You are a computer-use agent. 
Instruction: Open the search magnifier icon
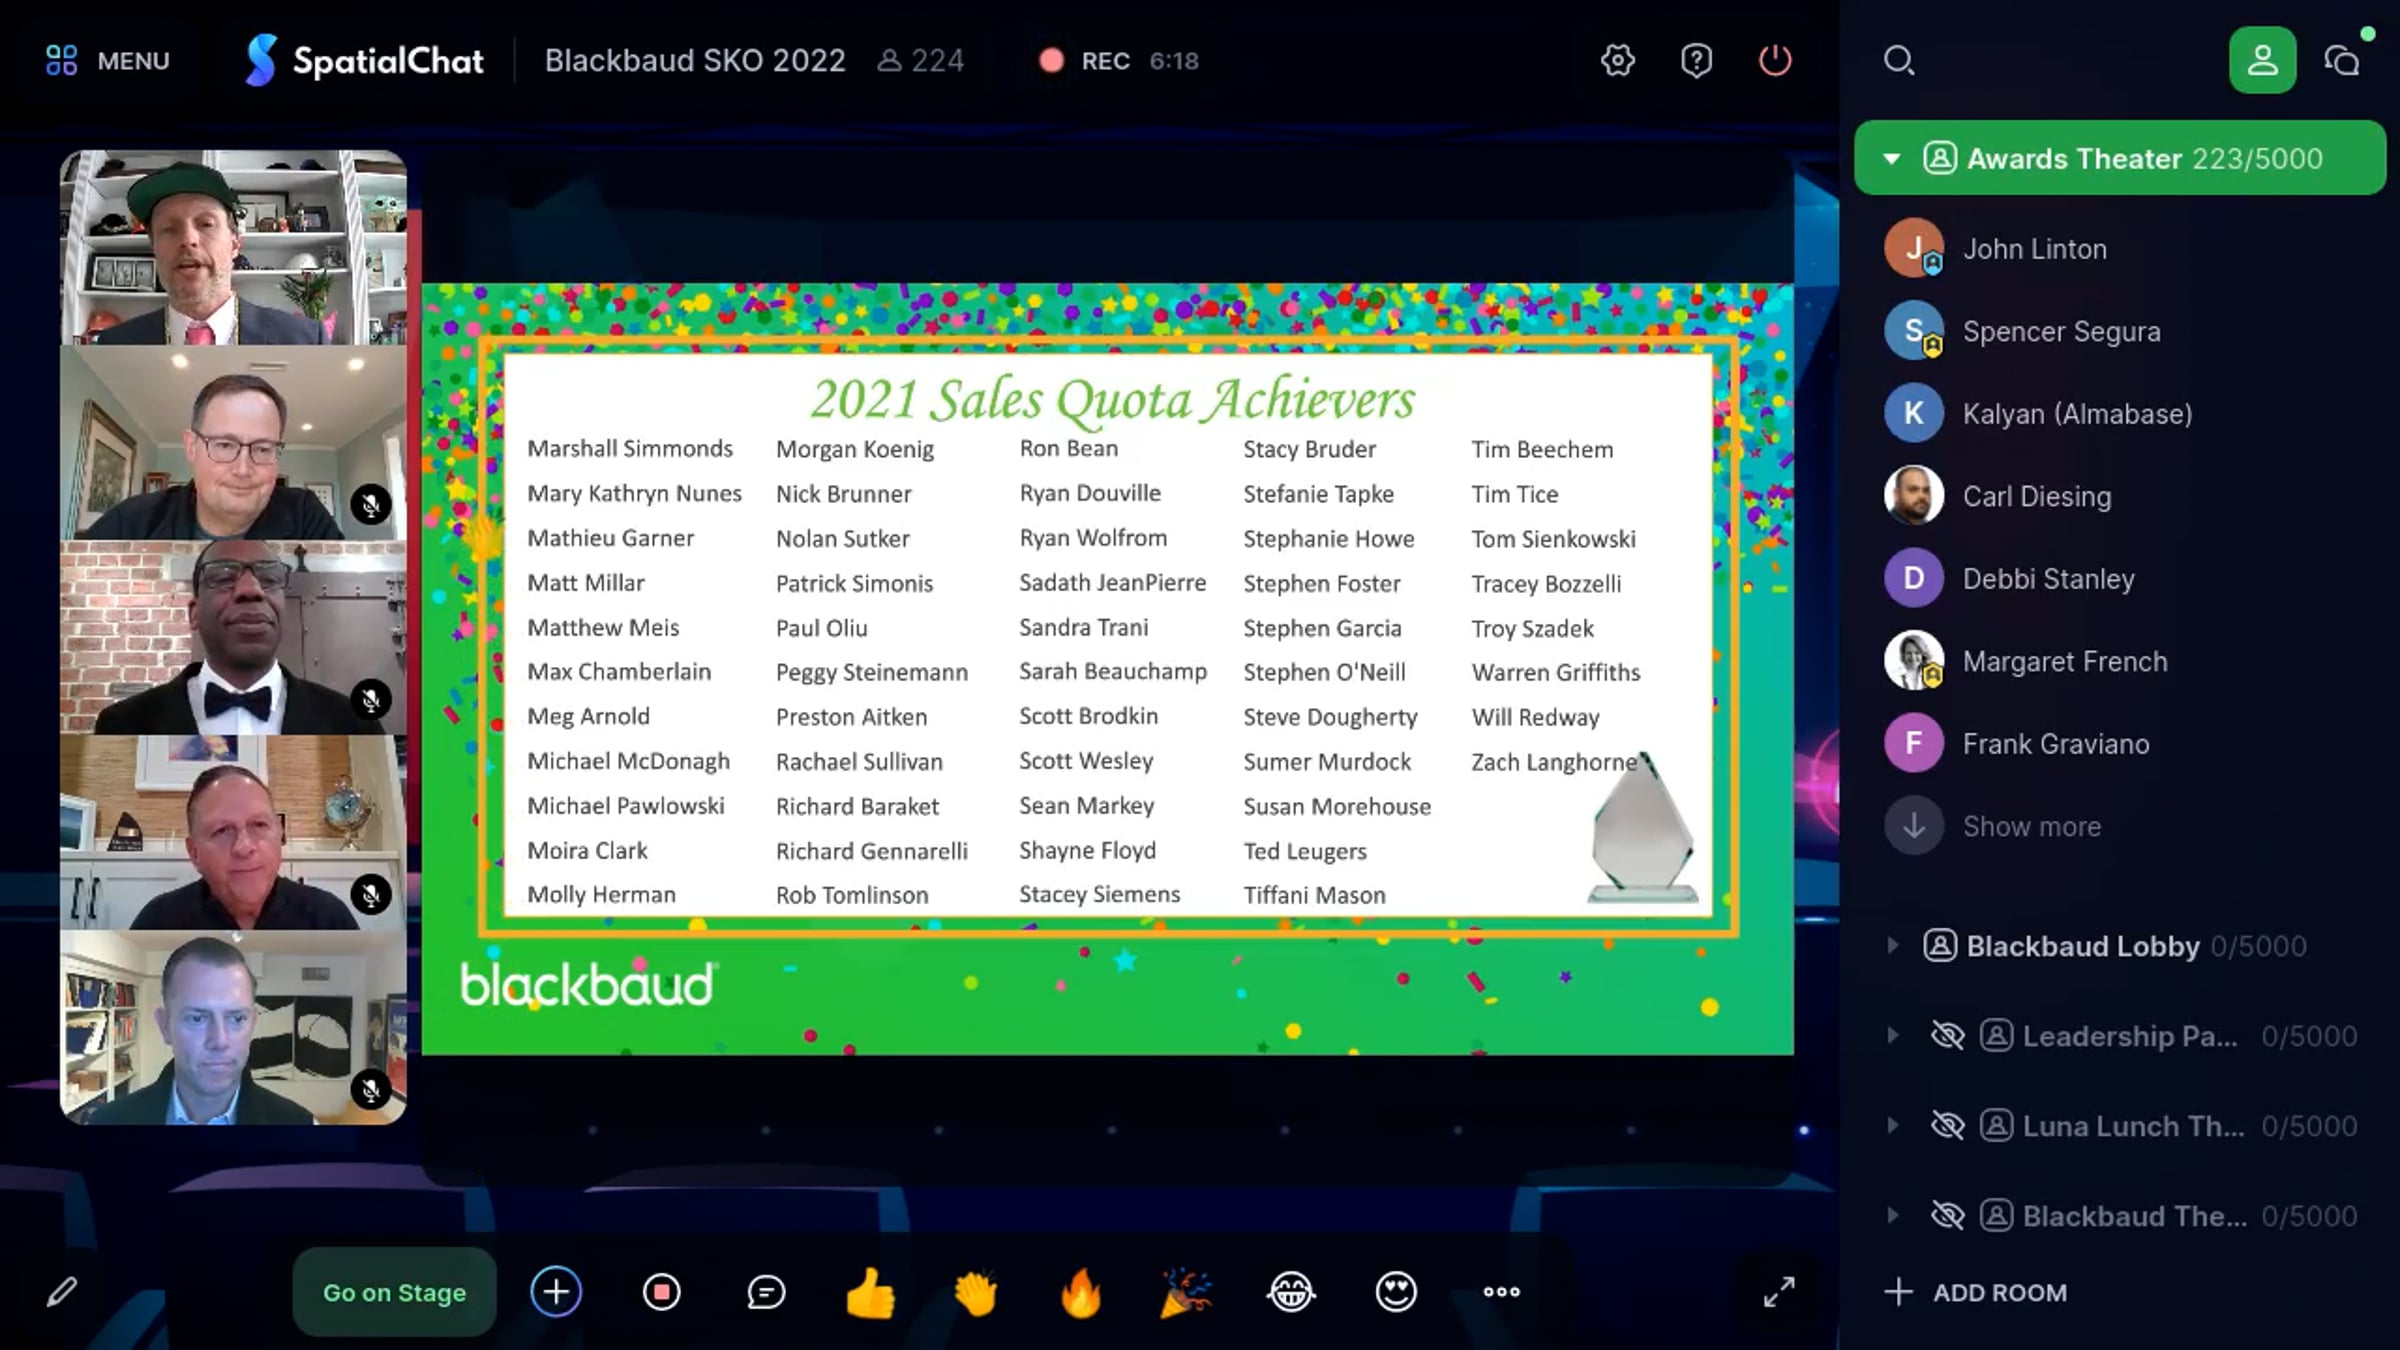1898,60
